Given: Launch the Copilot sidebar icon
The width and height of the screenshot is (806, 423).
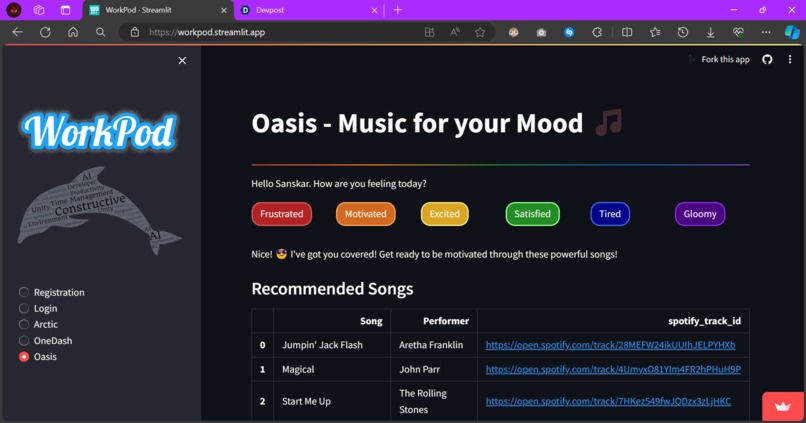Looking at the screenshot, I should pos(792,32).
